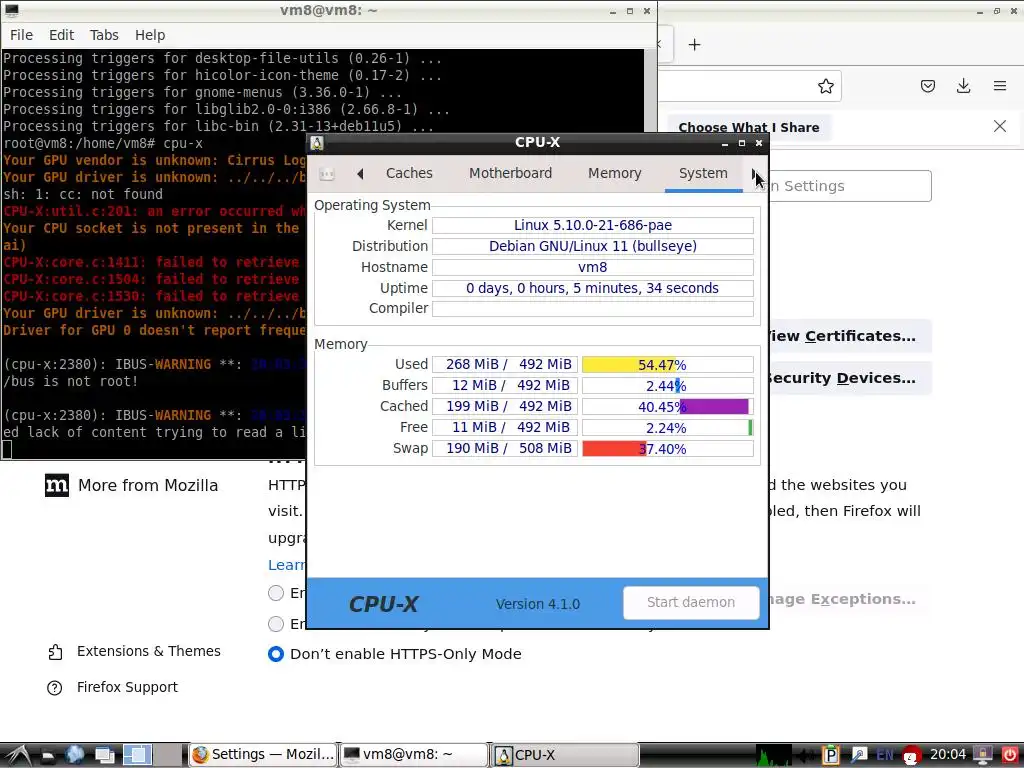Screen dimensions: 1024x768
Task: Click the screen lock icon in tray
Action: (984, 755)
